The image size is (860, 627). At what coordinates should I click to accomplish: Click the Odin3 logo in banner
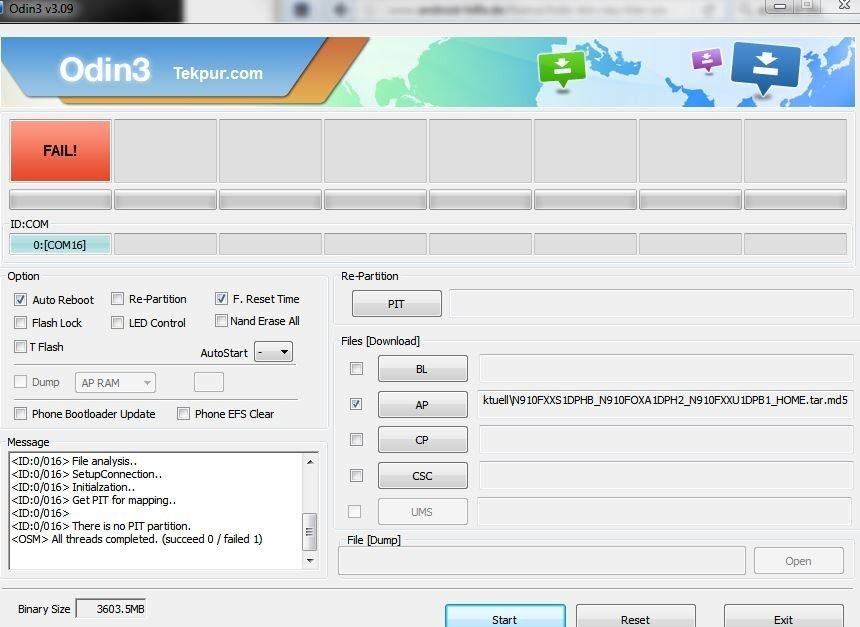104,70
